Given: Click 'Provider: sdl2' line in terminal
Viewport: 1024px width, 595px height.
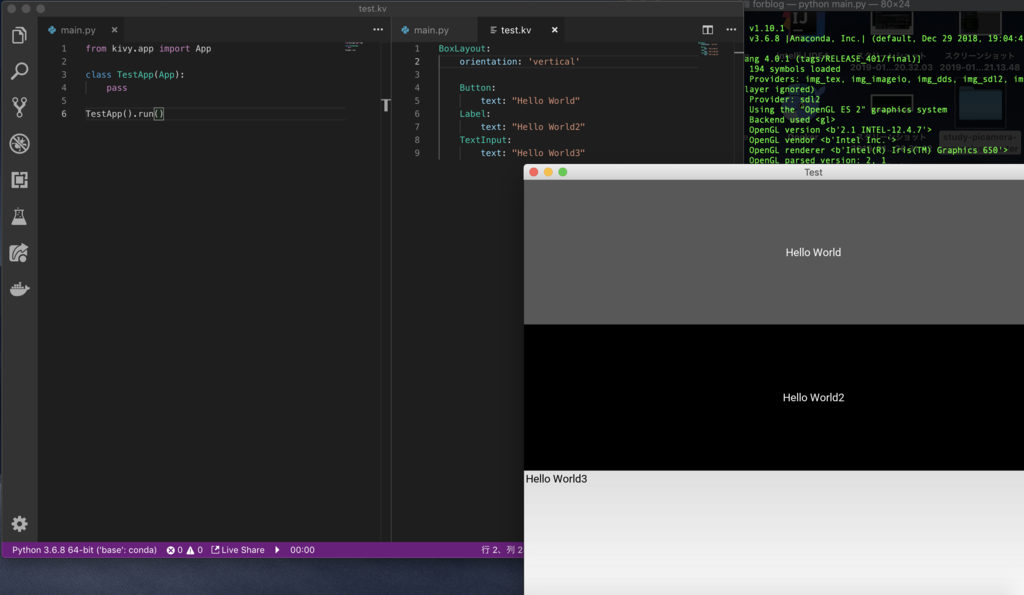Looking at the screenshot, I should 784,99.
